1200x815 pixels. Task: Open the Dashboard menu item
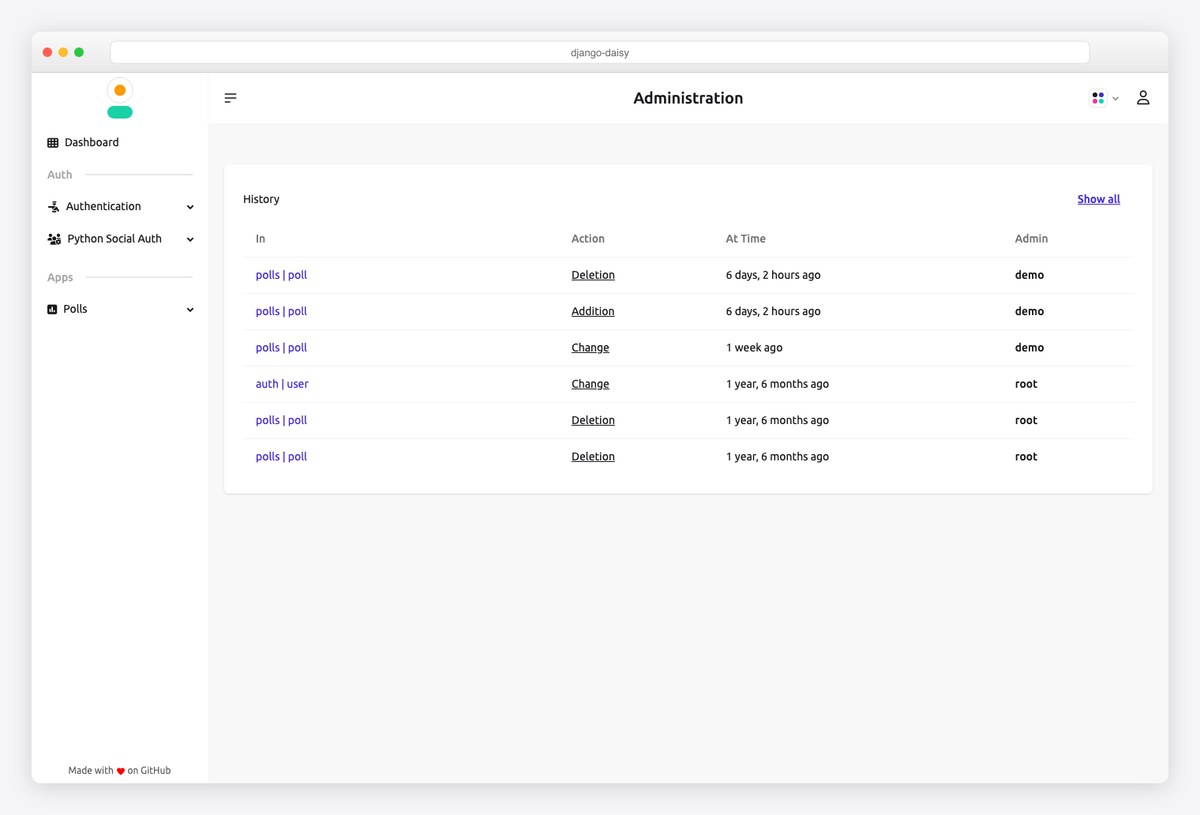click(120, 142)
